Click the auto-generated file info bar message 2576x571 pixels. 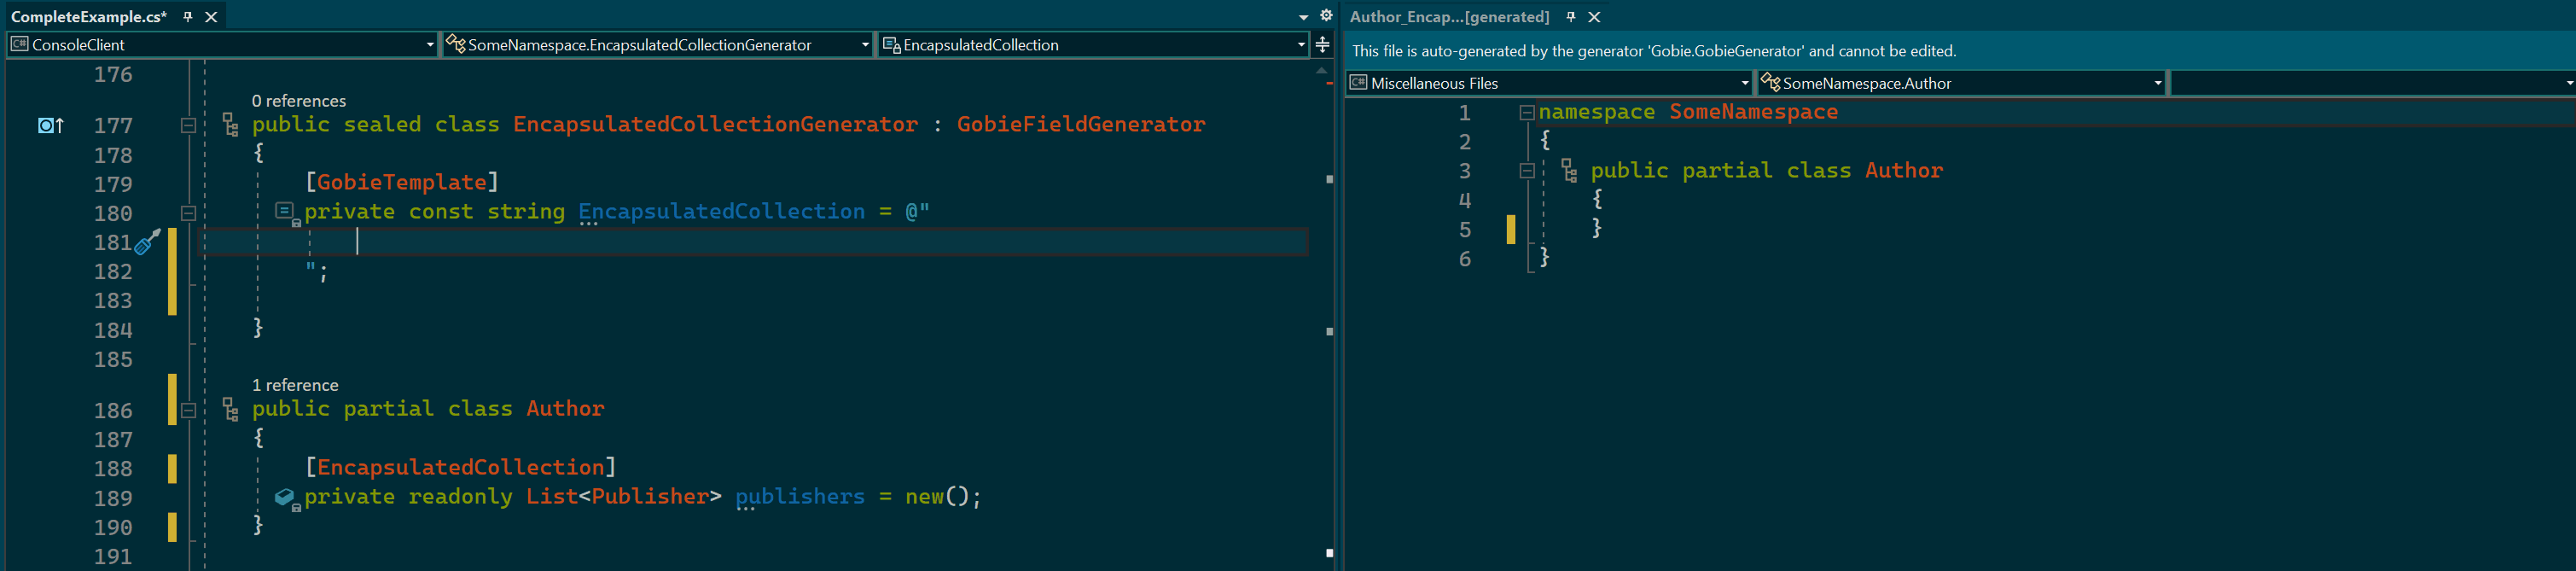pyautogui.click(x=1654, y=51)
